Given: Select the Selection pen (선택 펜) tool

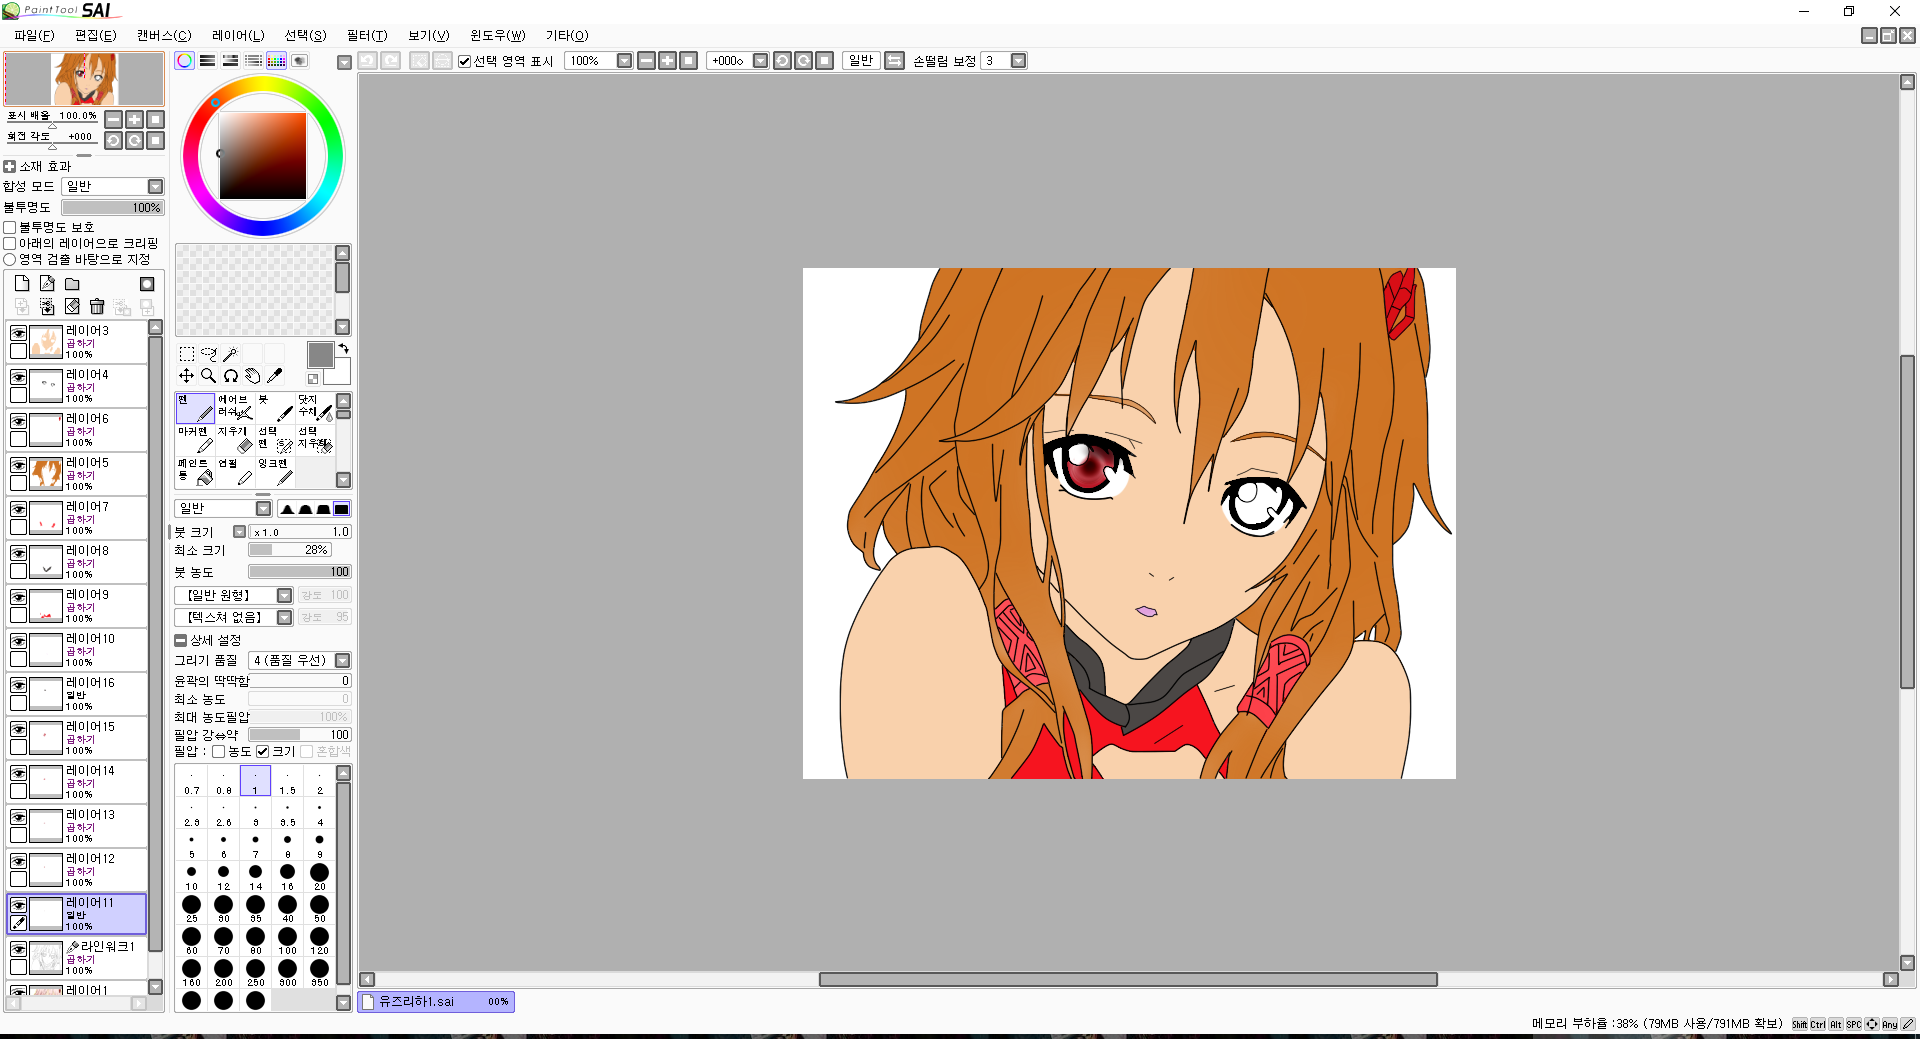Looking at the screenshot, I should point(275,440).
